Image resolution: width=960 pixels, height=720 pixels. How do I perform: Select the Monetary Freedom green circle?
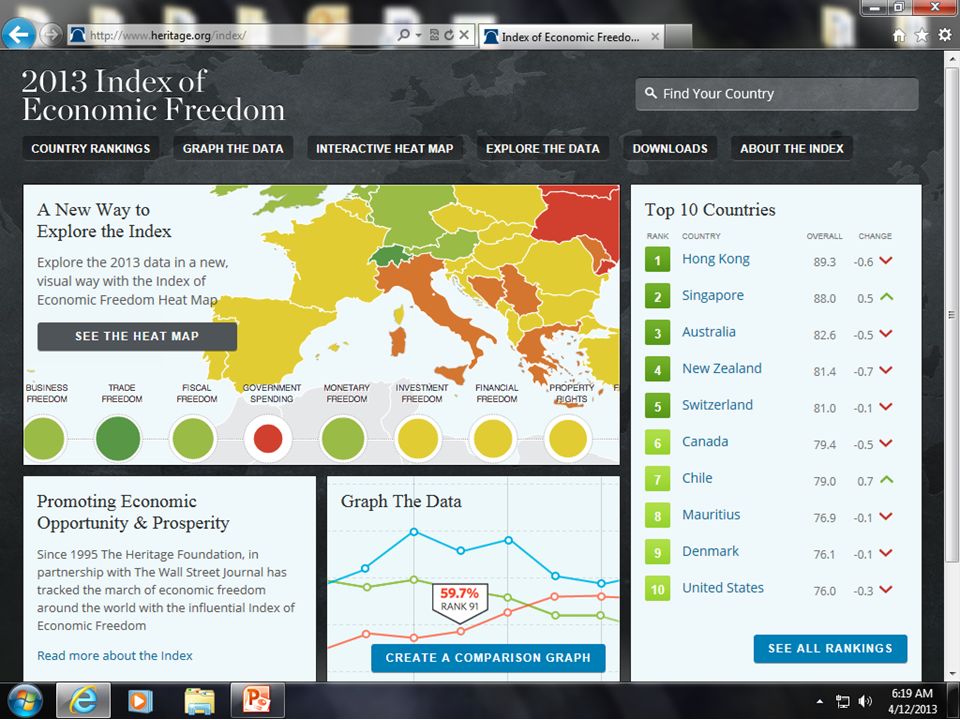pos(343,438)
